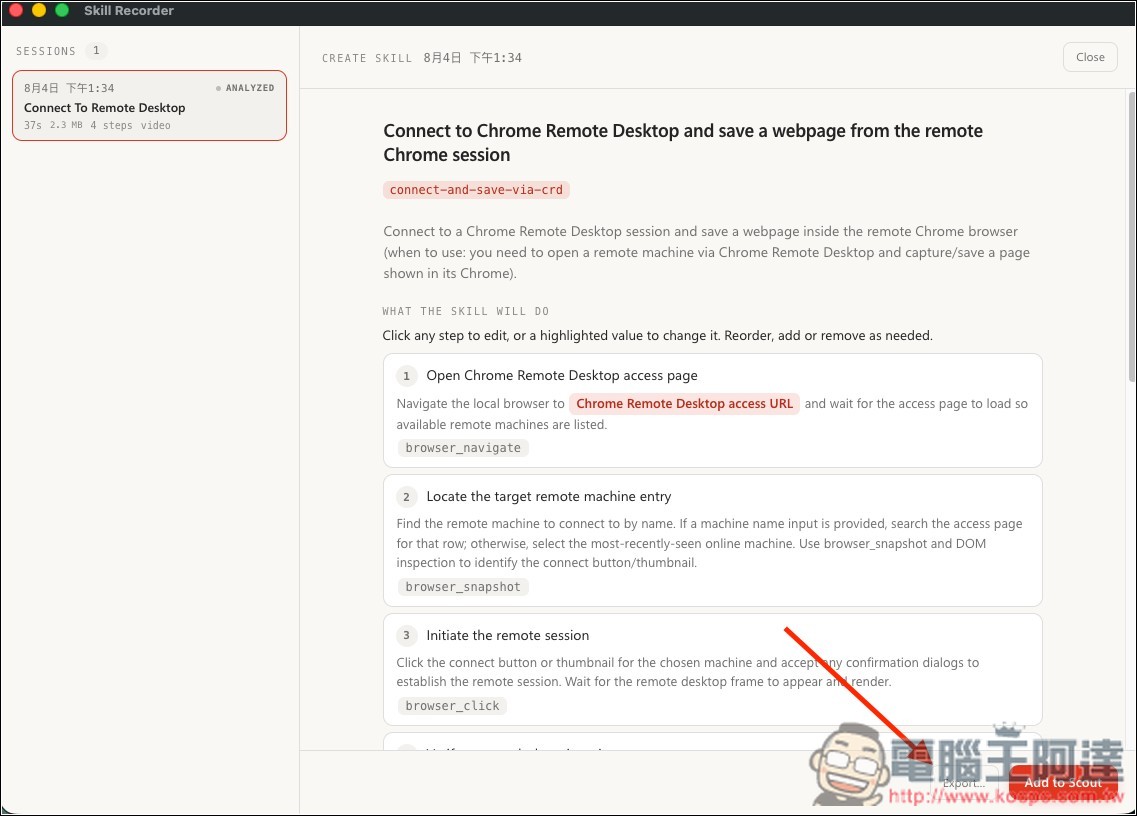Click the vertical scrollbar of the skill panel
This screenshot has height=816, width=1137.
(1132, 236)
